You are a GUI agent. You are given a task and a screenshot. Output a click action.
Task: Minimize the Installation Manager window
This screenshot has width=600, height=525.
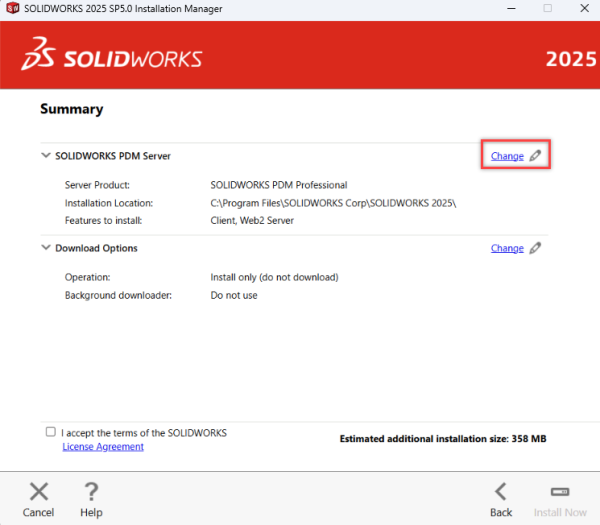pos(511,8)
